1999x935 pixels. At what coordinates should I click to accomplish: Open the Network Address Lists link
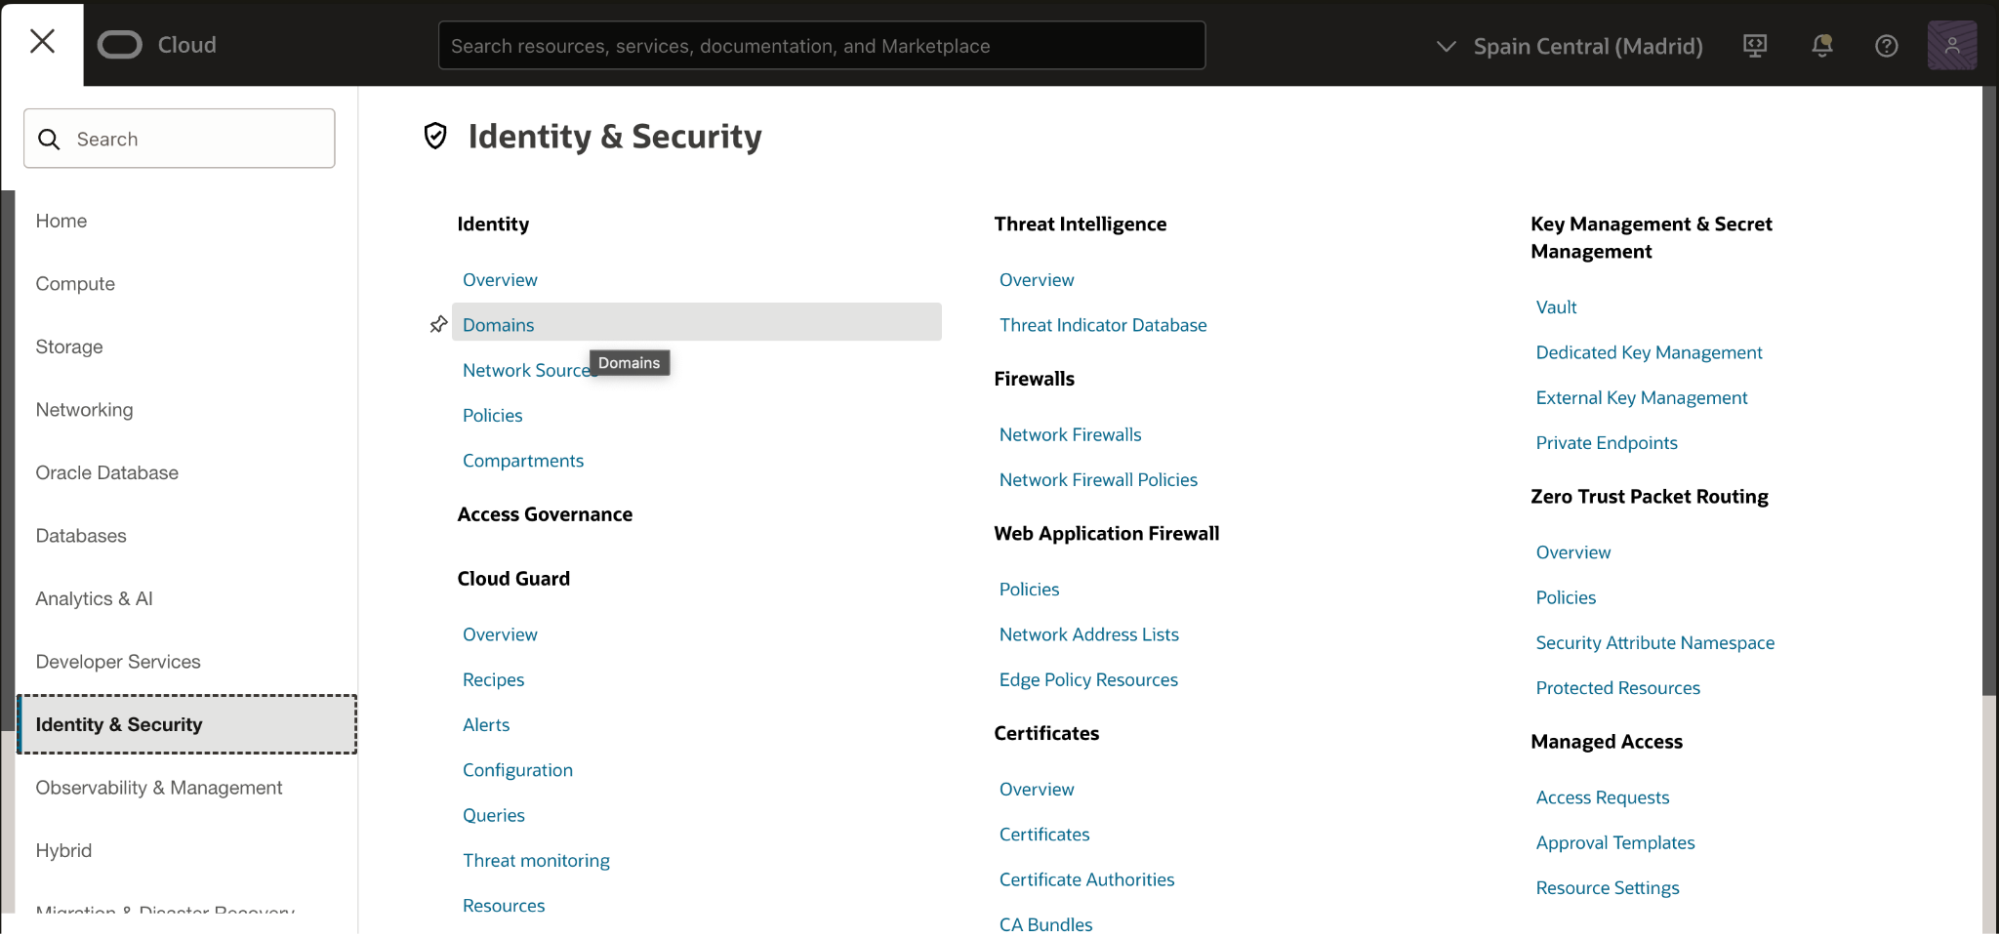click(x=1089, y=635)
